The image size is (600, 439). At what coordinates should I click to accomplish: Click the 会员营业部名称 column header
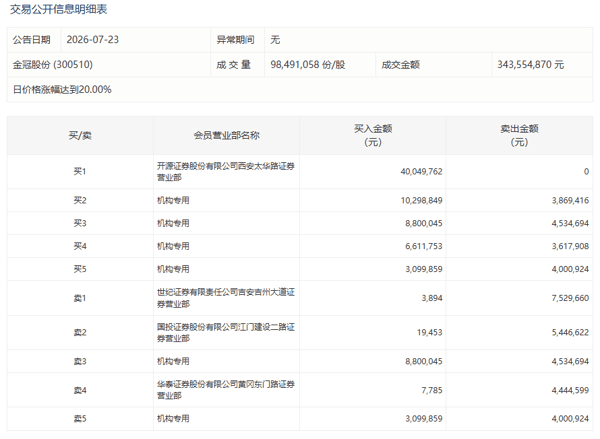(227, 135)
